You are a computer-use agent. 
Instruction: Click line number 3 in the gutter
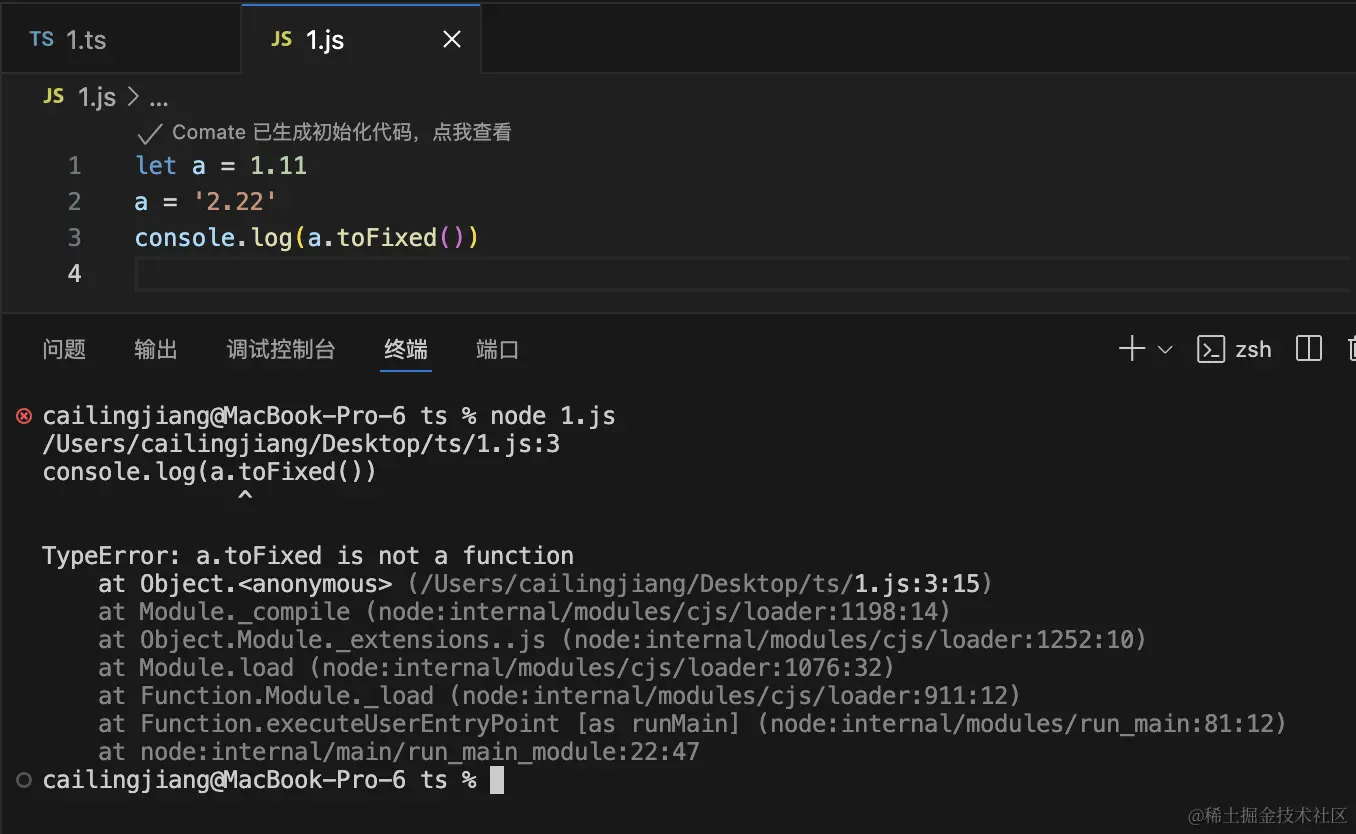click(74, 237)
